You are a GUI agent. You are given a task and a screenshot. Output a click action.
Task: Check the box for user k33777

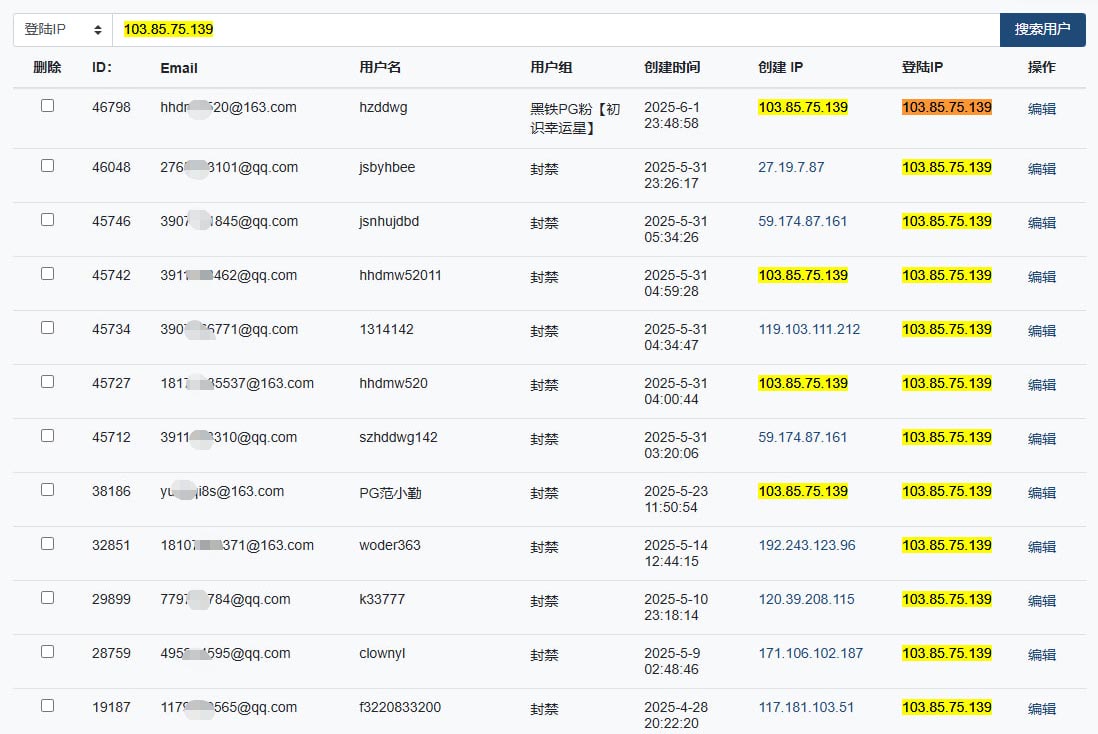[48, 597]
